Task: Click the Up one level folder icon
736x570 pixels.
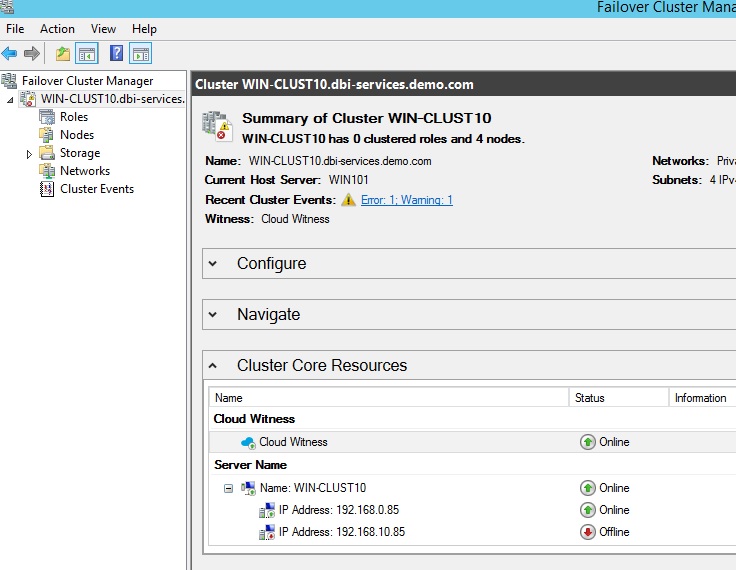Action: tap(63, 54)
